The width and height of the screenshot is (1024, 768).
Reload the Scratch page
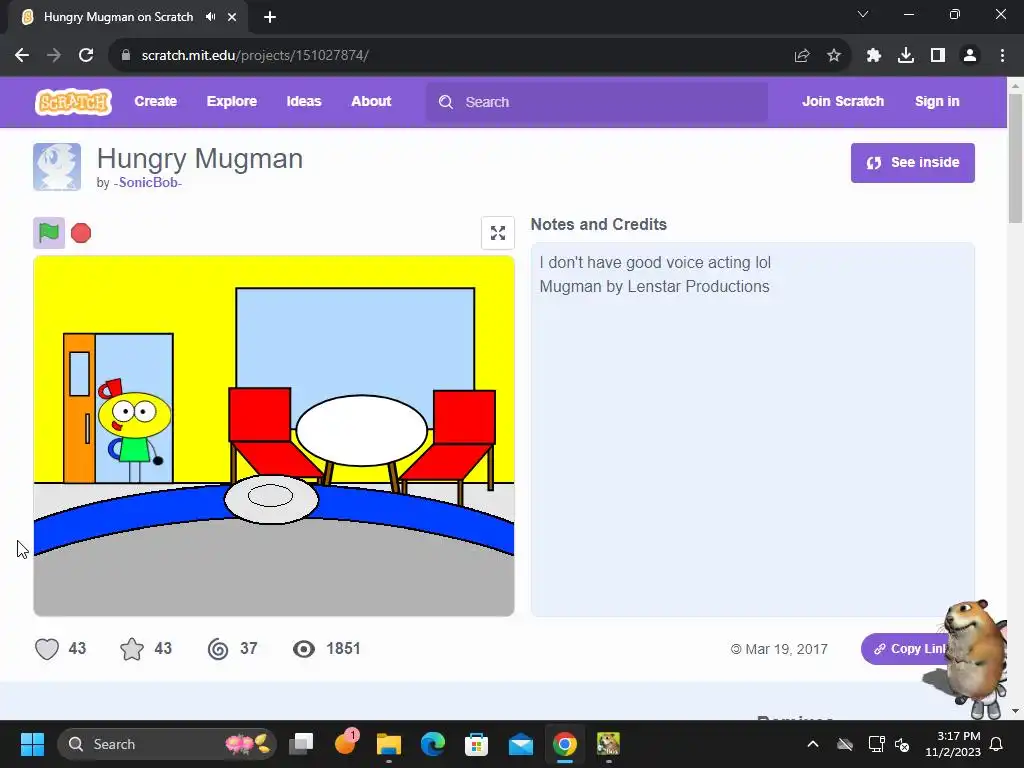[86, 56]
